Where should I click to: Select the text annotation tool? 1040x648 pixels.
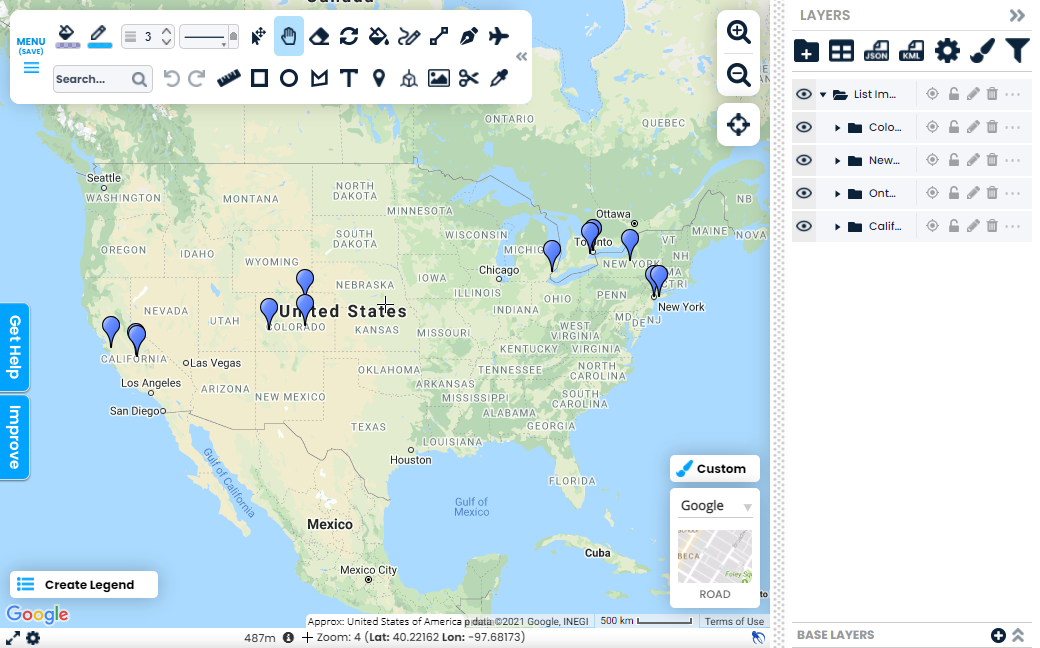point(348,78)
